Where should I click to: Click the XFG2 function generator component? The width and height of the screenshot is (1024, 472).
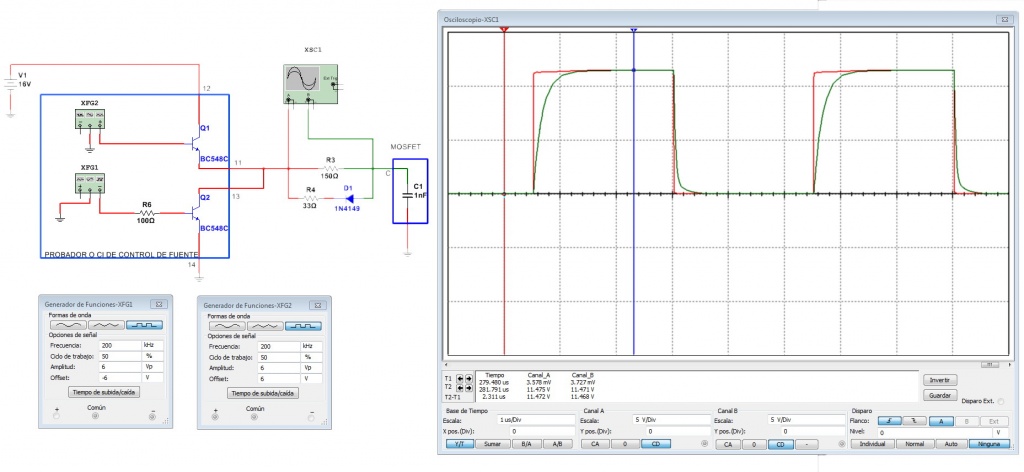pyautogui.click(x=92, y=118)
